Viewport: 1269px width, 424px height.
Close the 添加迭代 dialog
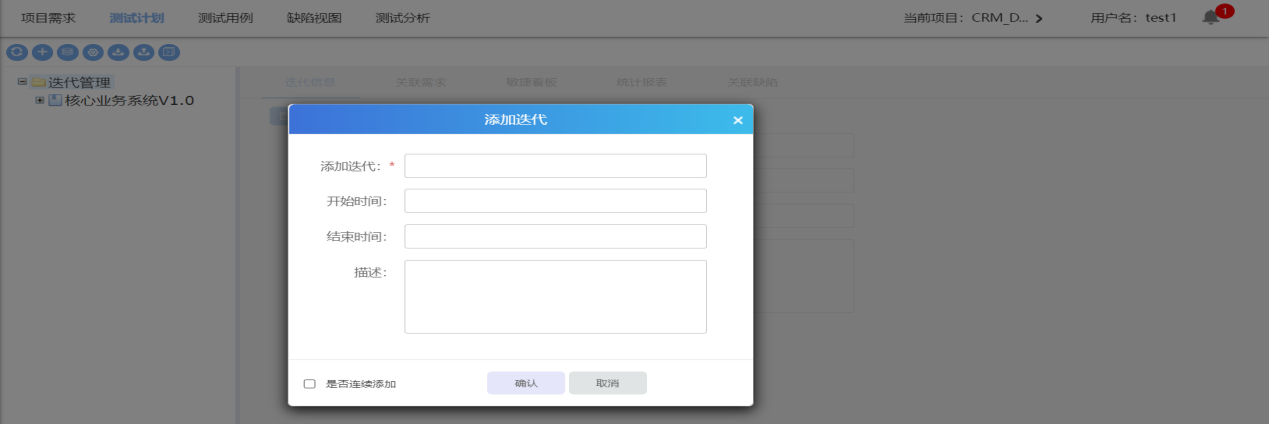tap(738, 120)
